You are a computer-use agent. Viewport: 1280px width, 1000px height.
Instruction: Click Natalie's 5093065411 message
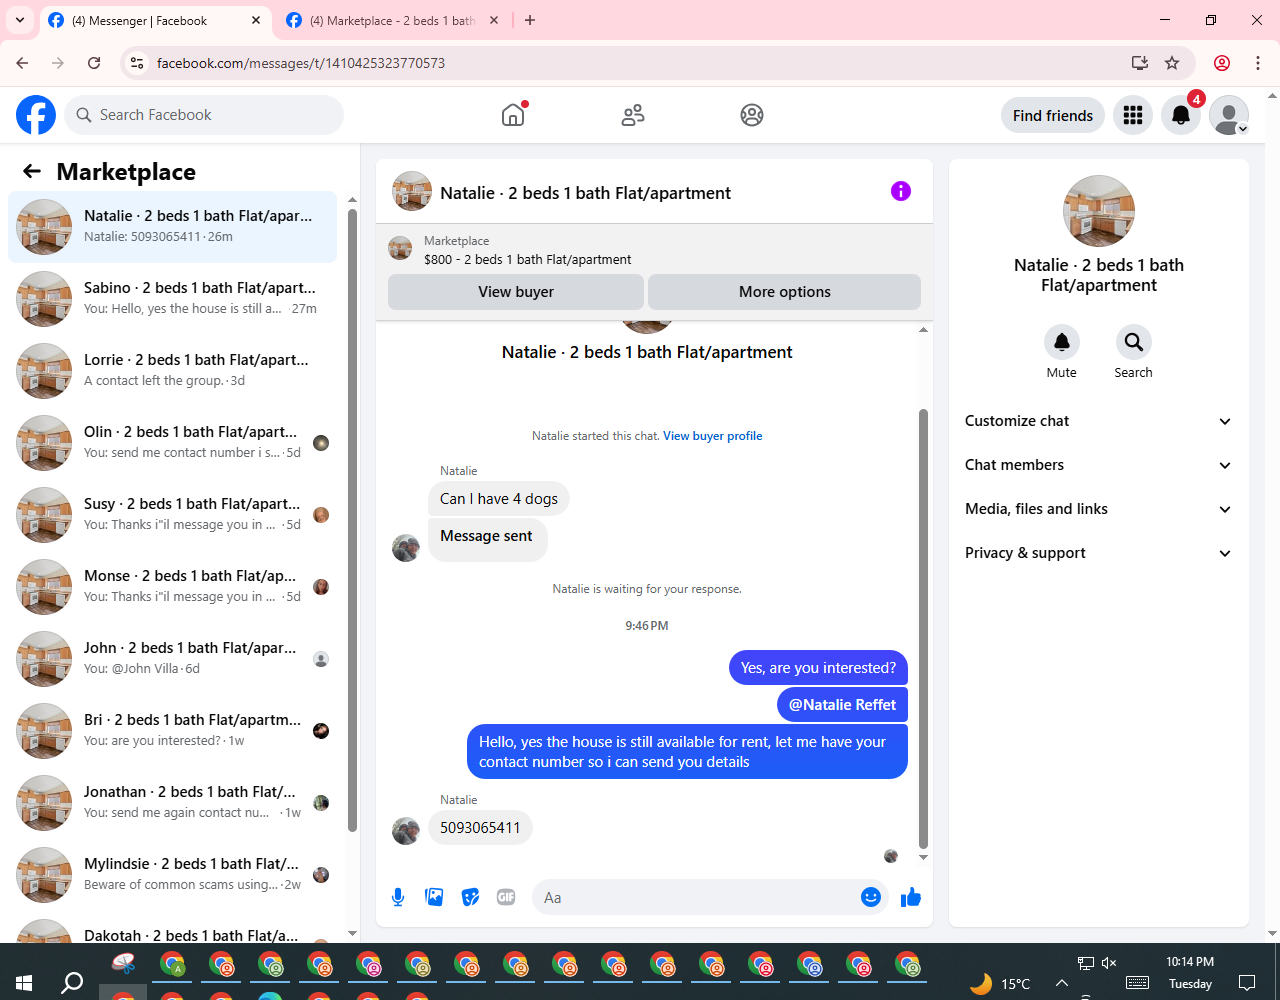(x=480, y=828)
